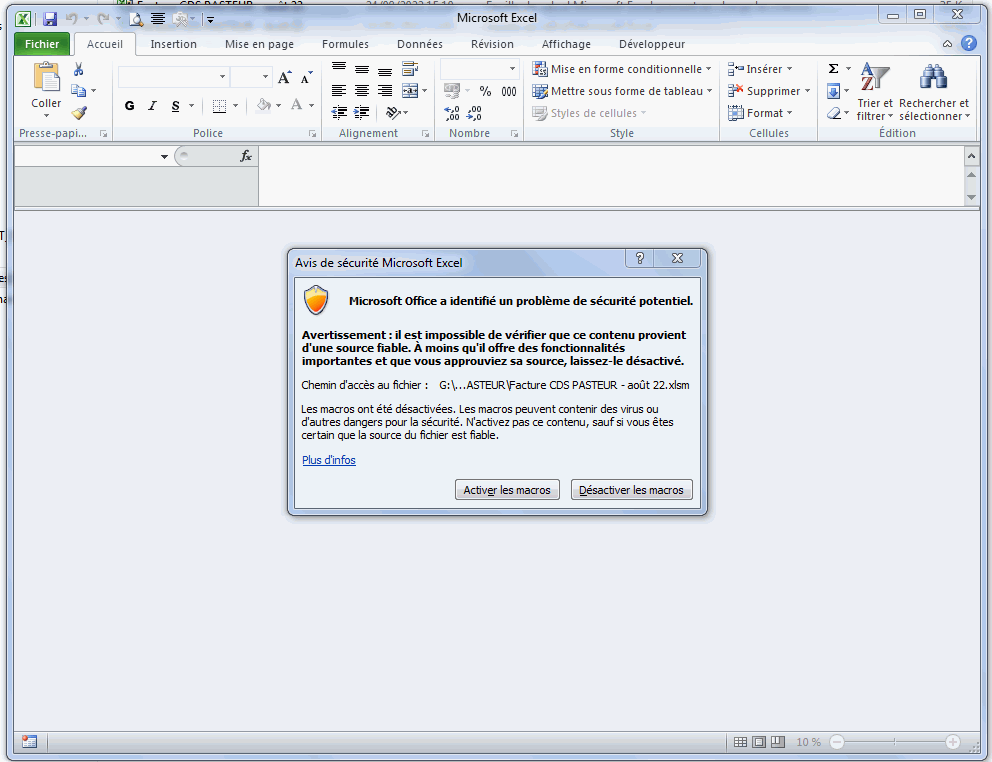The width and height of the screenshot is (992, 762).
Task: Switch to the Données tab
Action: [419, 44]
